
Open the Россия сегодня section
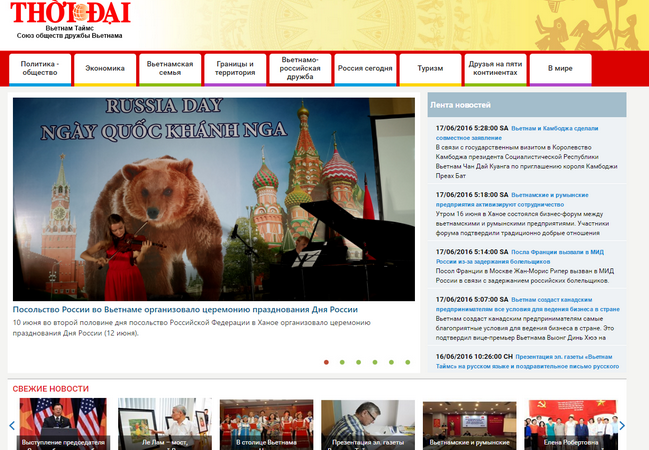[x=365, y=69]
